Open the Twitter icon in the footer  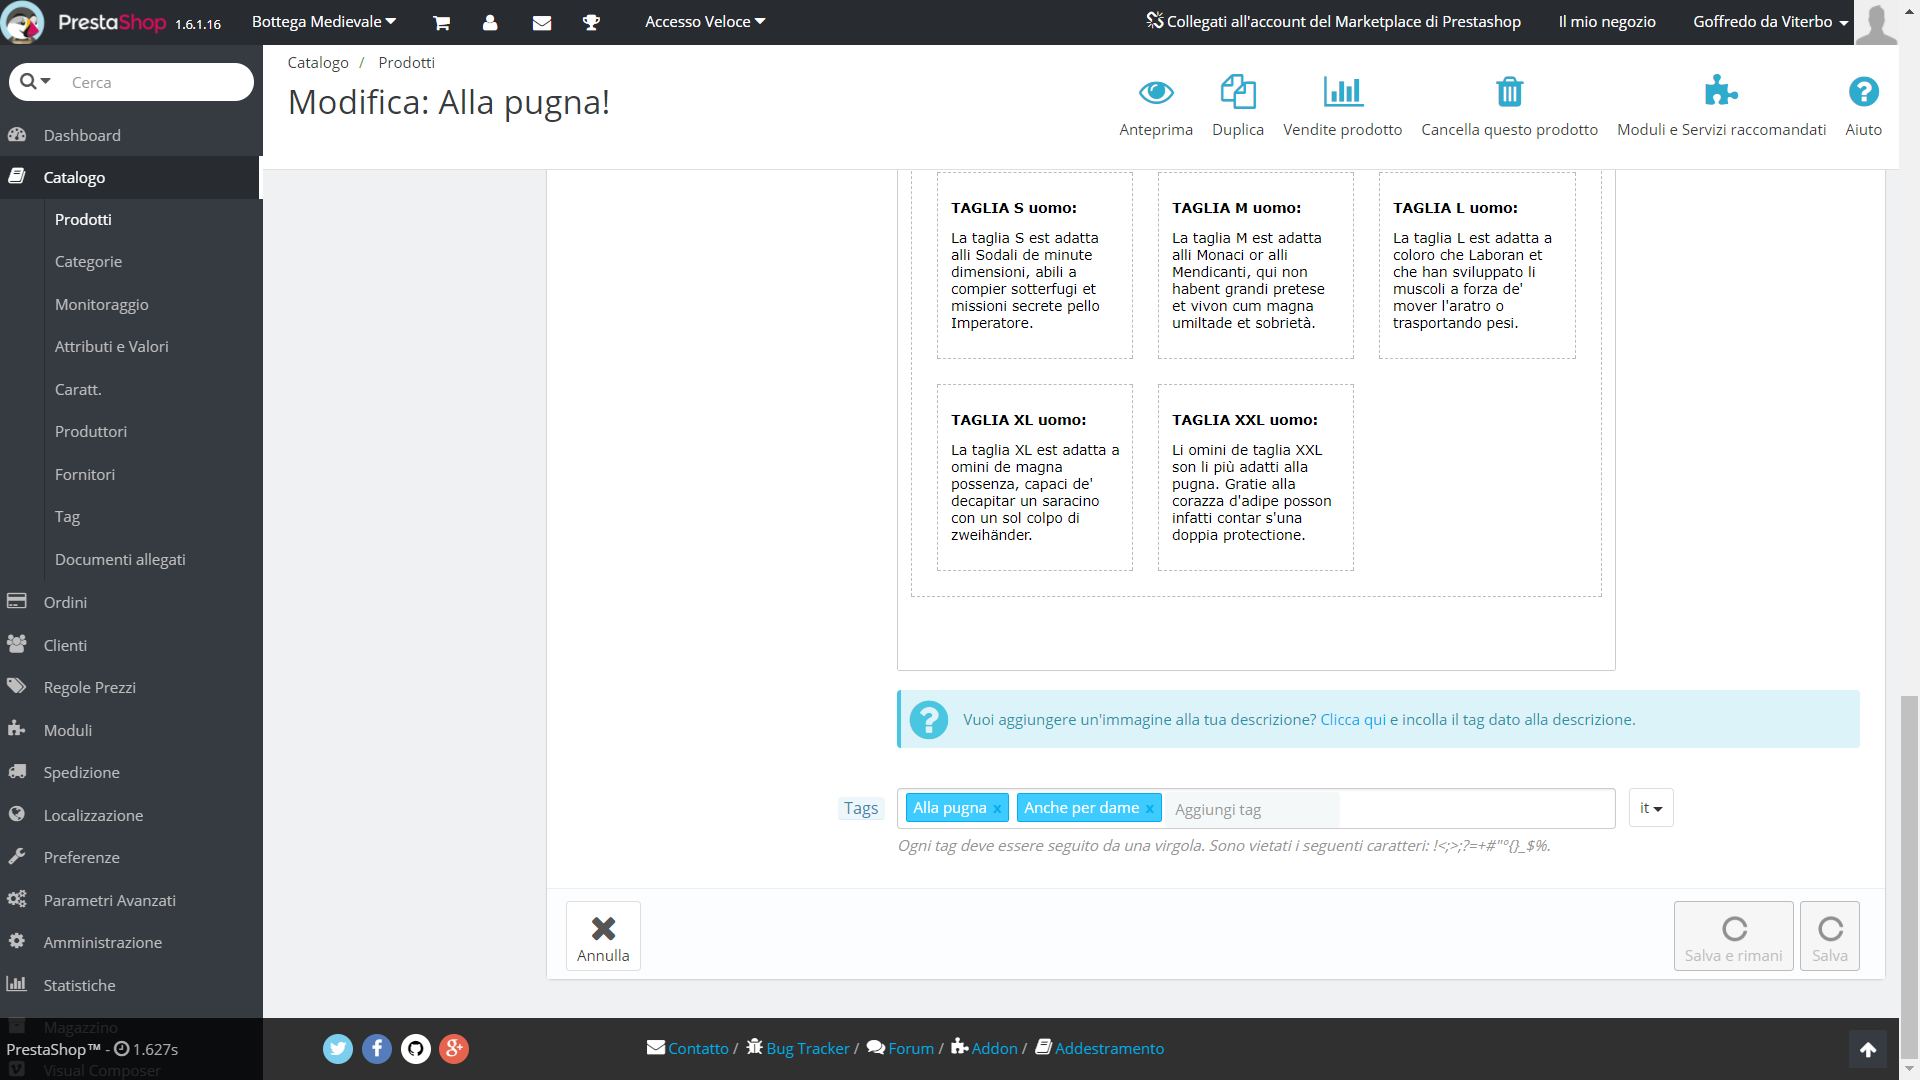coord(338,1048)
